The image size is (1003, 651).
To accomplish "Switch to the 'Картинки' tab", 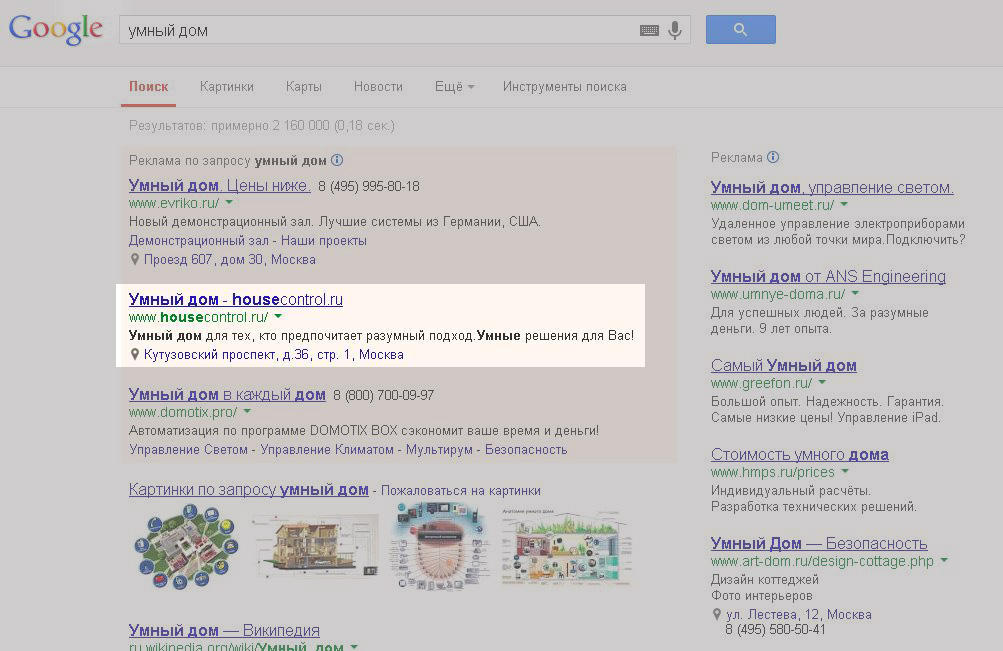I will (226, 86).
